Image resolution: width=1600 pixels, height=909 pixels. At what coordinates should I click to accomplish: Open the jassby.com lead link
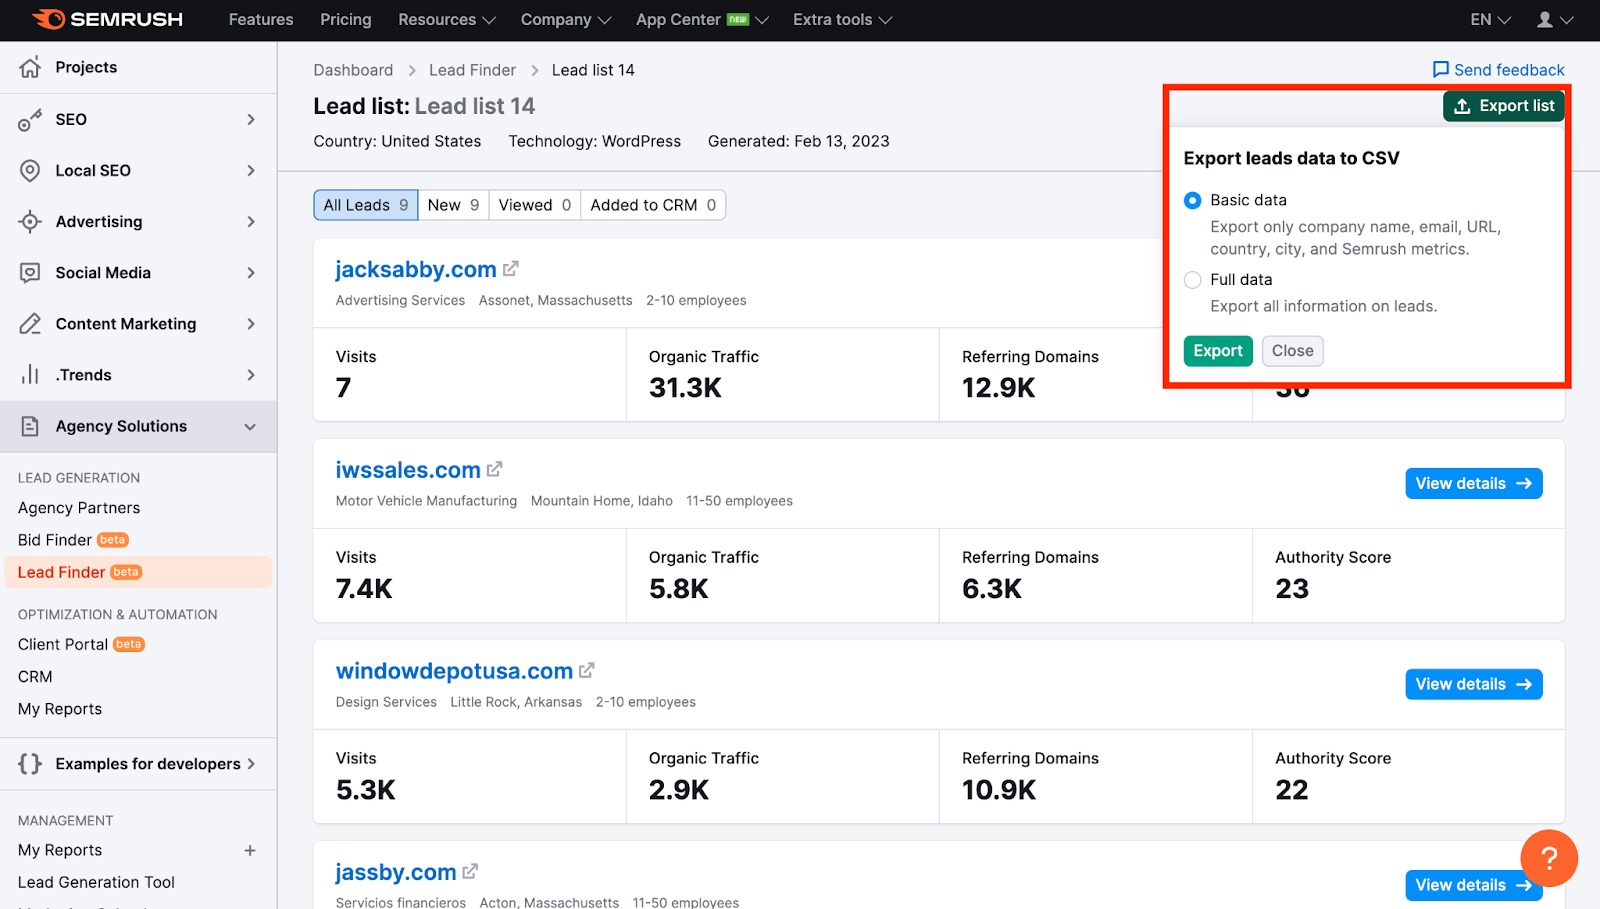pyautogui.click(x=396, y=872)
